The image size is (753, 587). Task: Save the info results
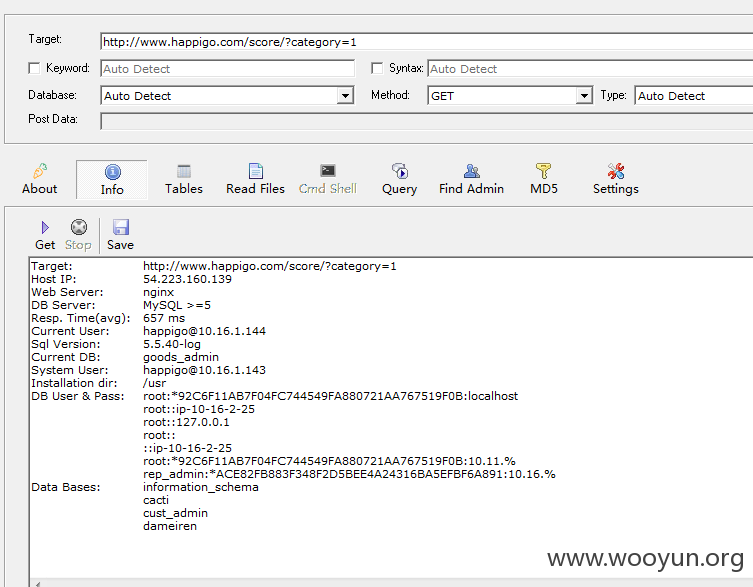click(121, 235)
